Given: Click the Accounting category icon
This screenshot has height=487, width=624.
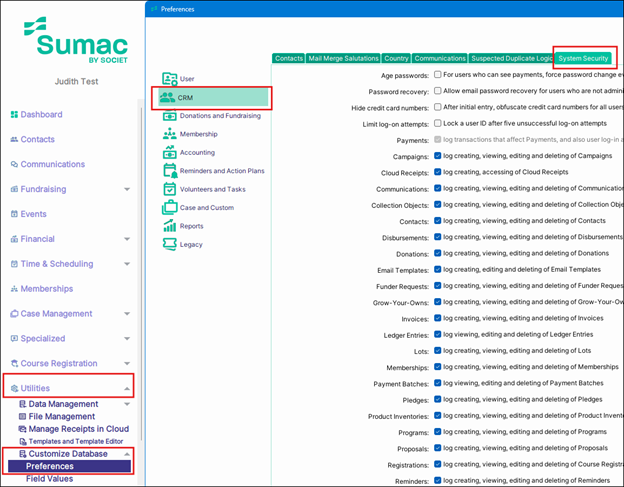Looking at the screenshot, I should (168, 153).
